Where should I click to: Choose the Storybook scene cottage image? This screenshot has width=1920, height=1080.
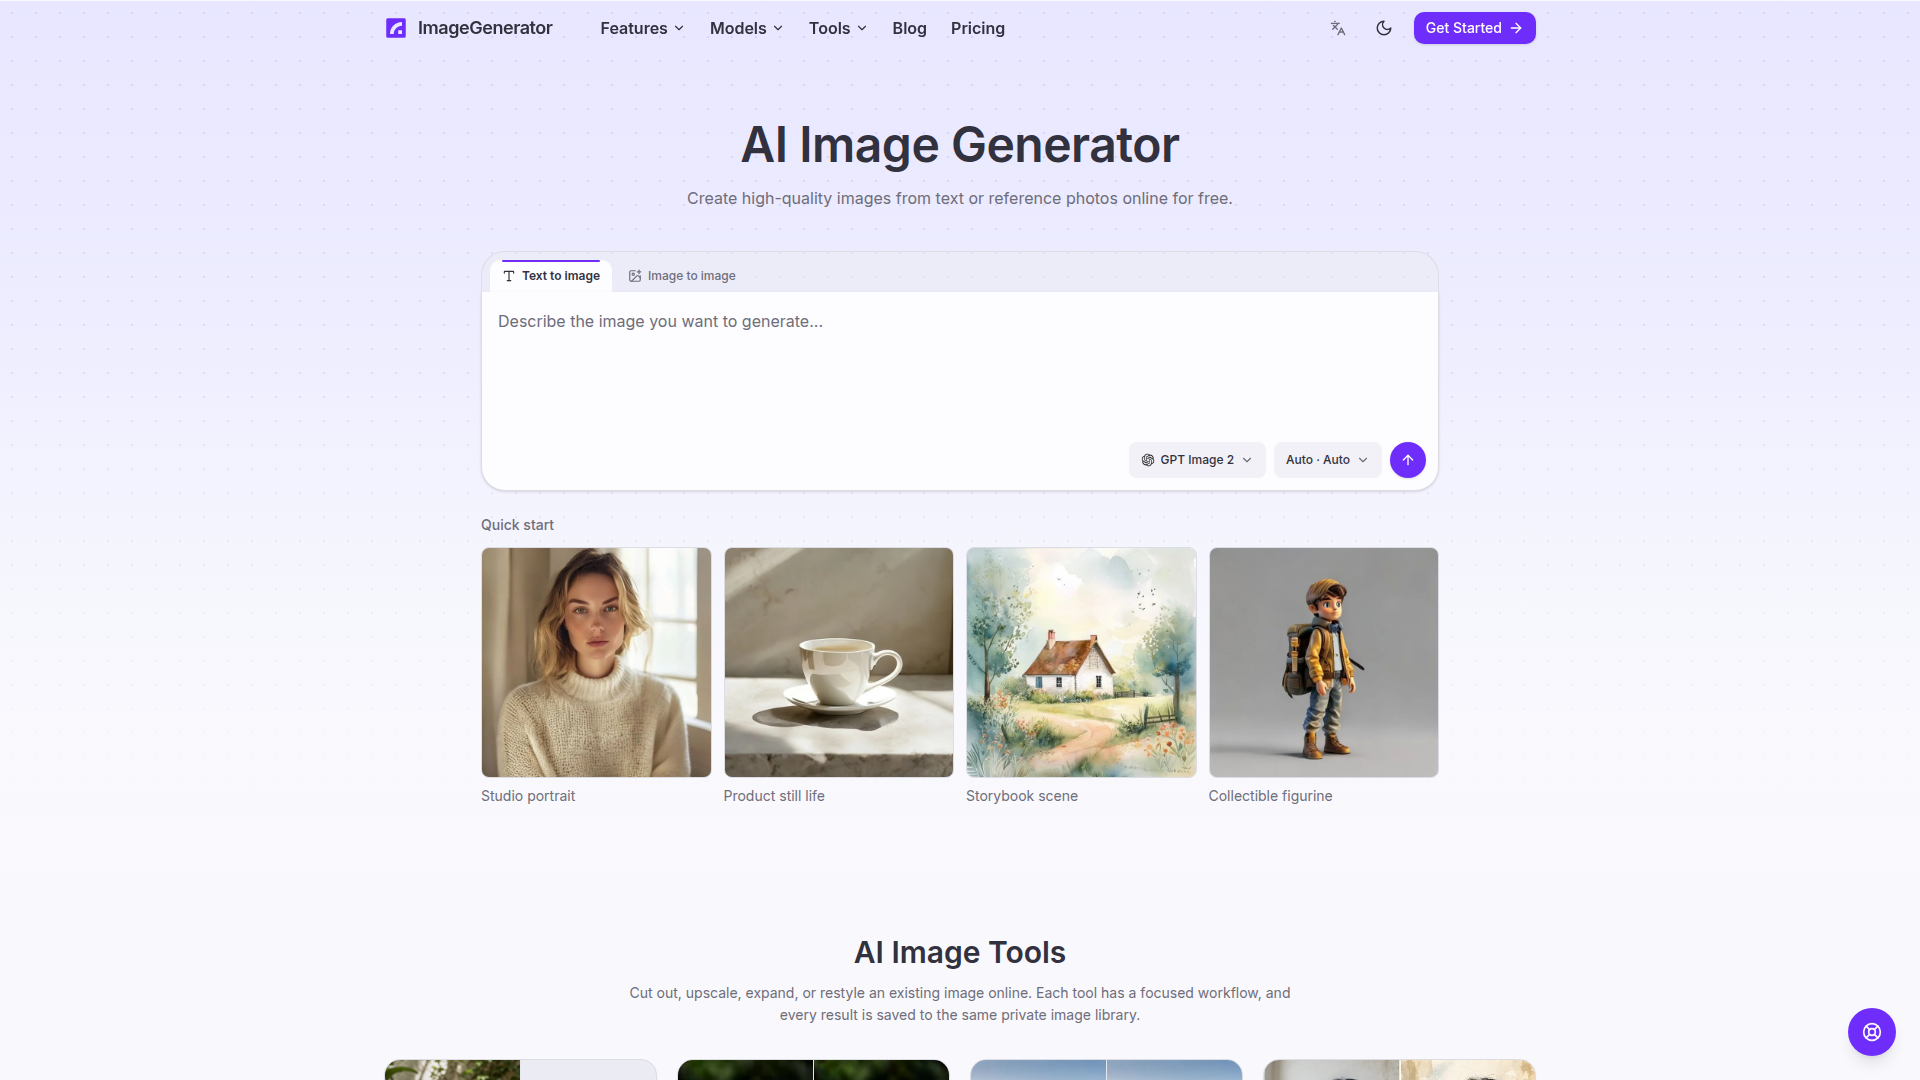1081,662
